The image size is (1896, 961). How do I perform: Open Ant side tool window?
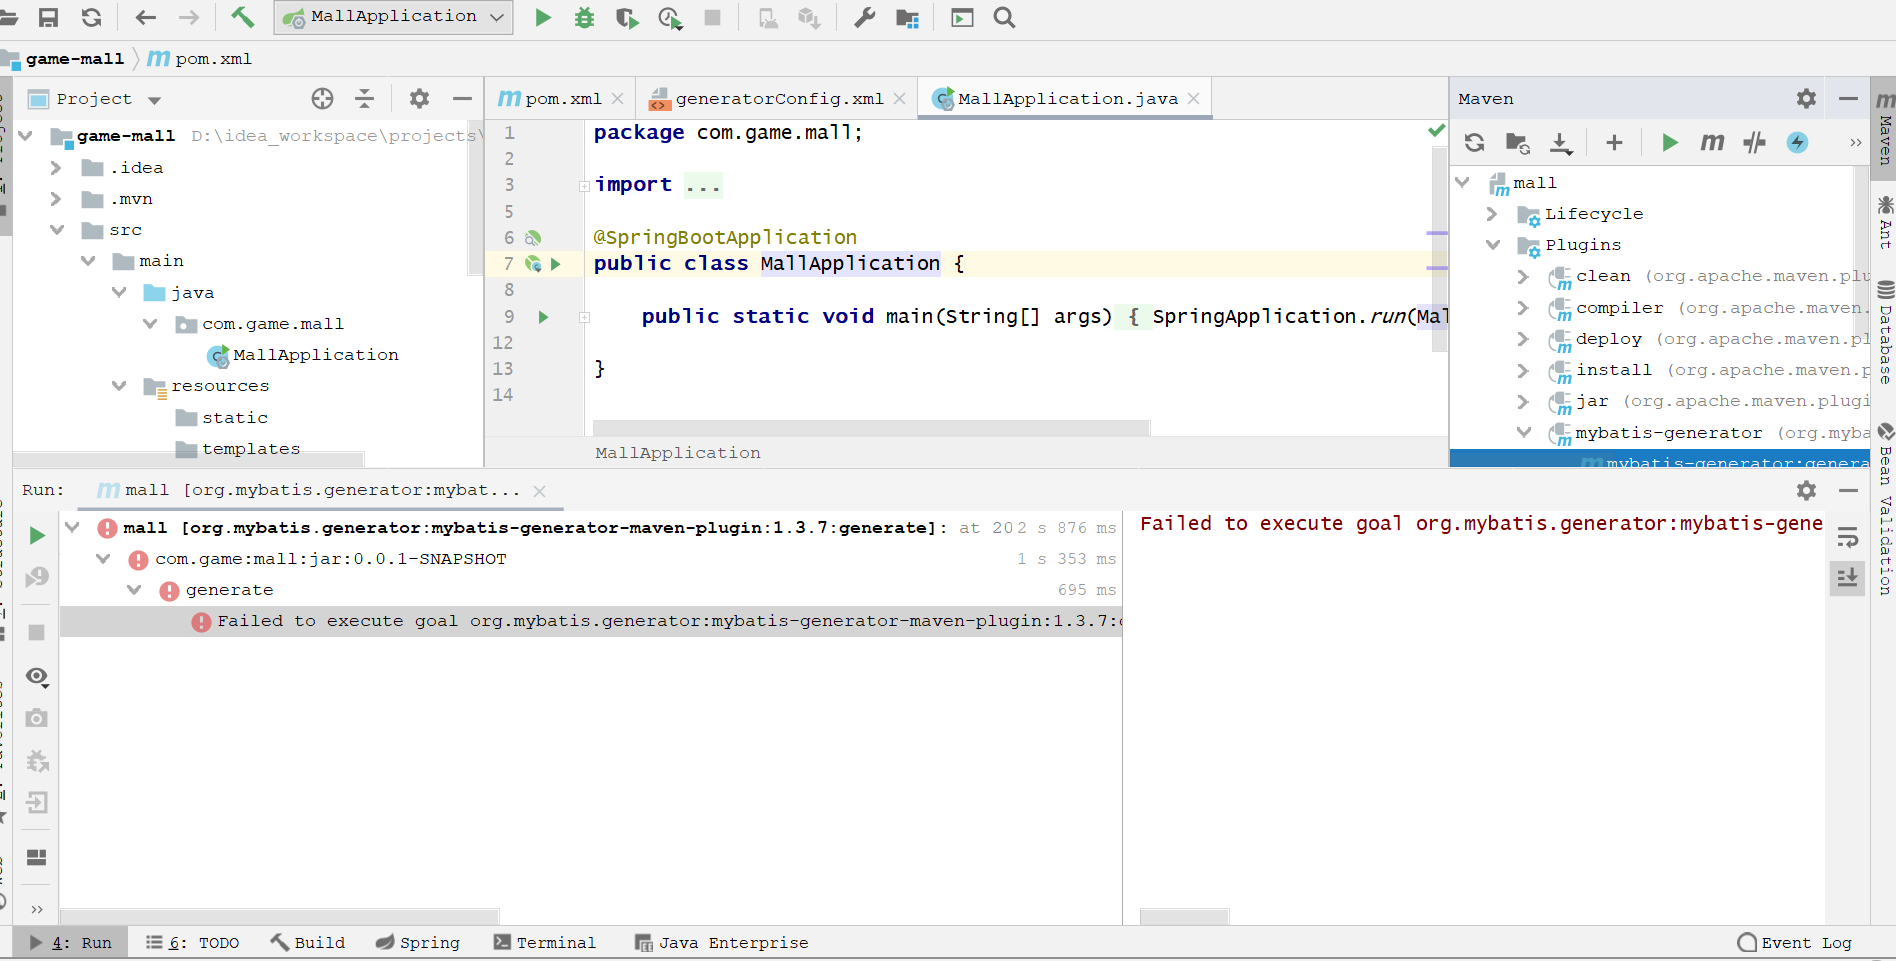coord(1885,224)
